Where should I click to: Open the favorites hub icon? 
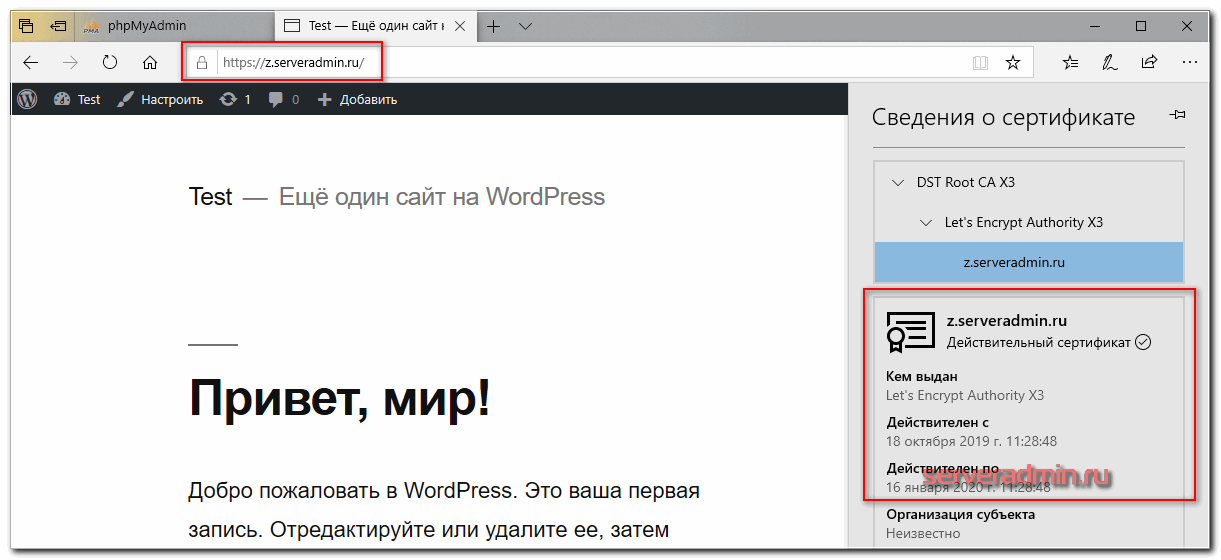[x=1070, y=62]
